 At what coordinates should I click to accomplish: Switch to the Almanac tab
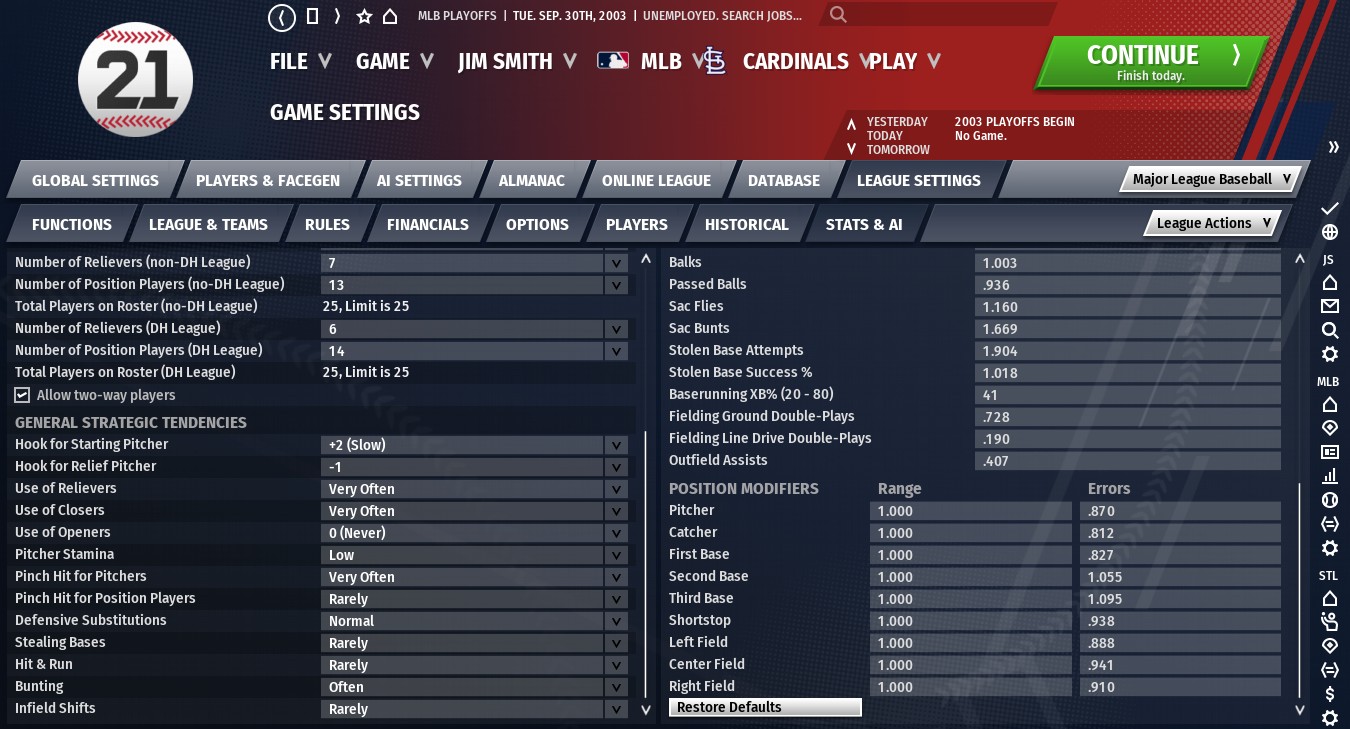(x=532, y=181)
